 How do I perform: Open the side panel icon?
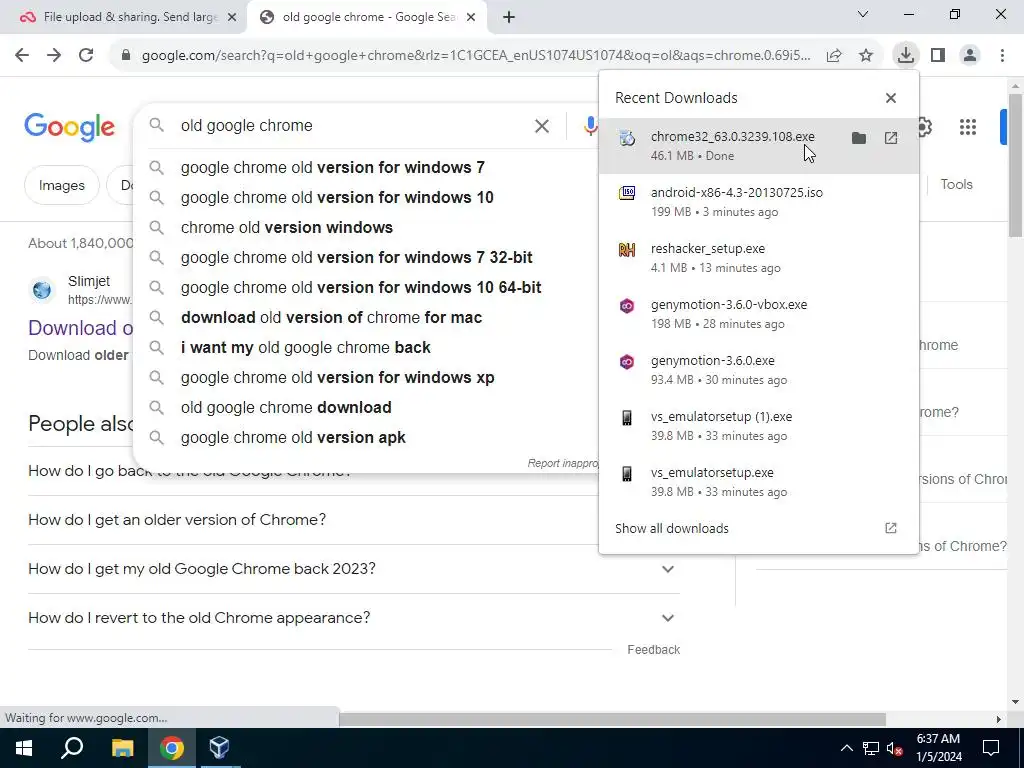coord(938,55)
